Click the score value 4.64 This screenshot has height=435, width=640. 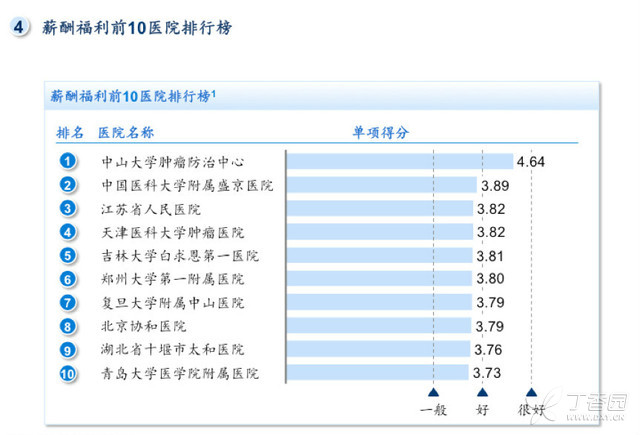(531, 162)
